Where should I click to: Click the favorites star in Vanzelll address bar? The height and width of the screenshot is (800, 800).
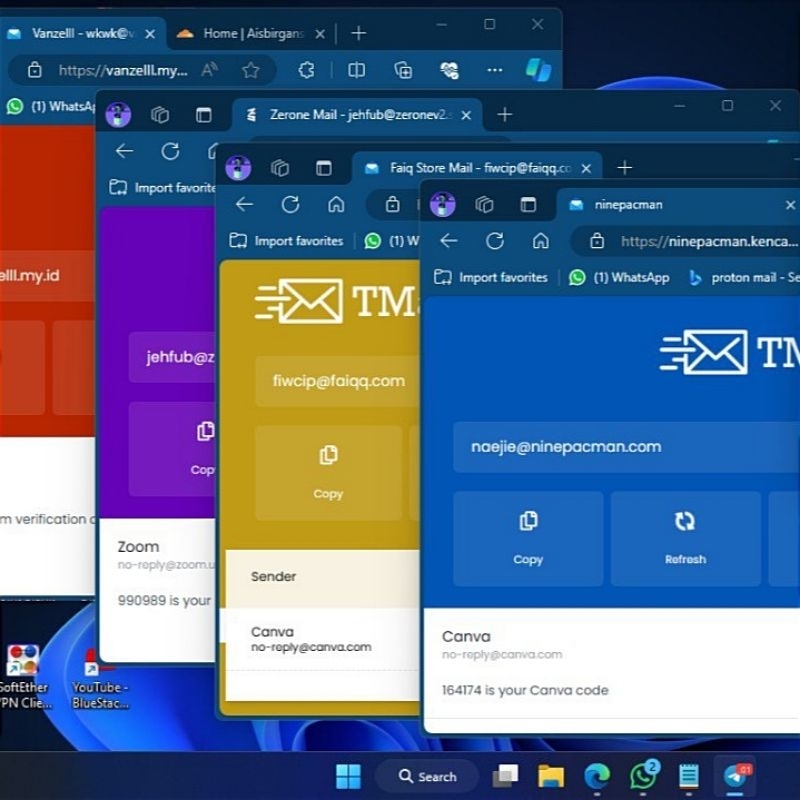point(251,70)
